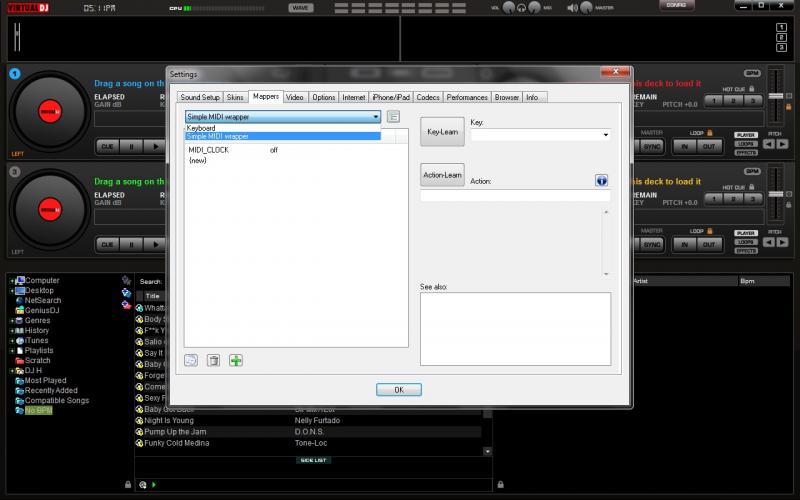Open the Simple MIDI wrapper mapper dropdown
This screenshot has width=800, height=500.
coord(283,117)
